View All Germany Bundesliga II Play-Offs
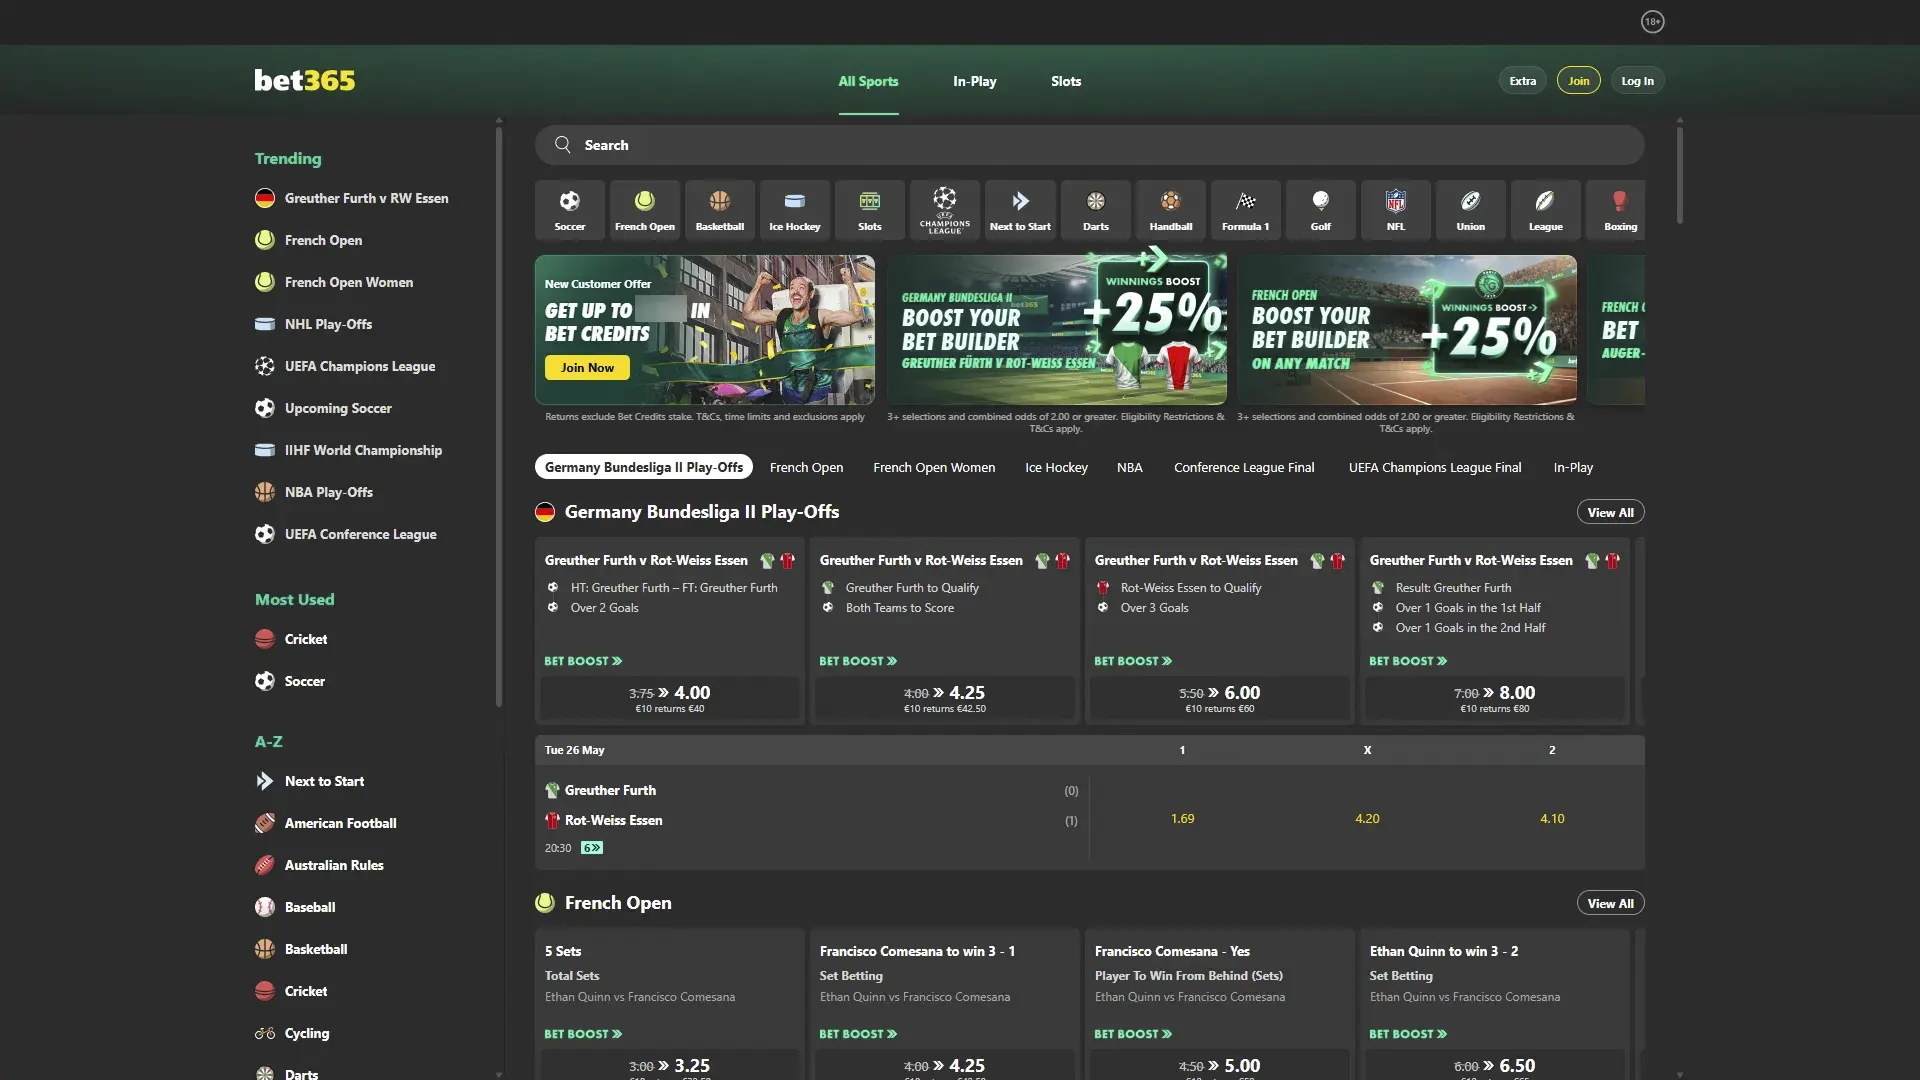1920x1080 pixels. [x=1610, y=512]
